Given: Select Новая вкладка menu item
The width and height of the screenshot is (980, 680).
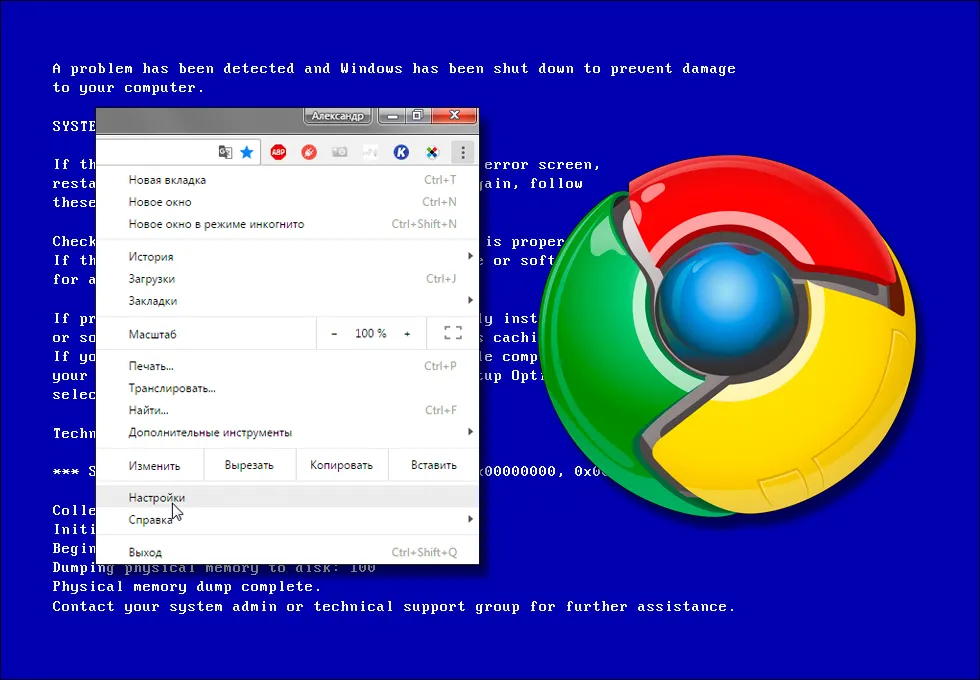Looking at the screenshot, I should [x=288, y=180].
